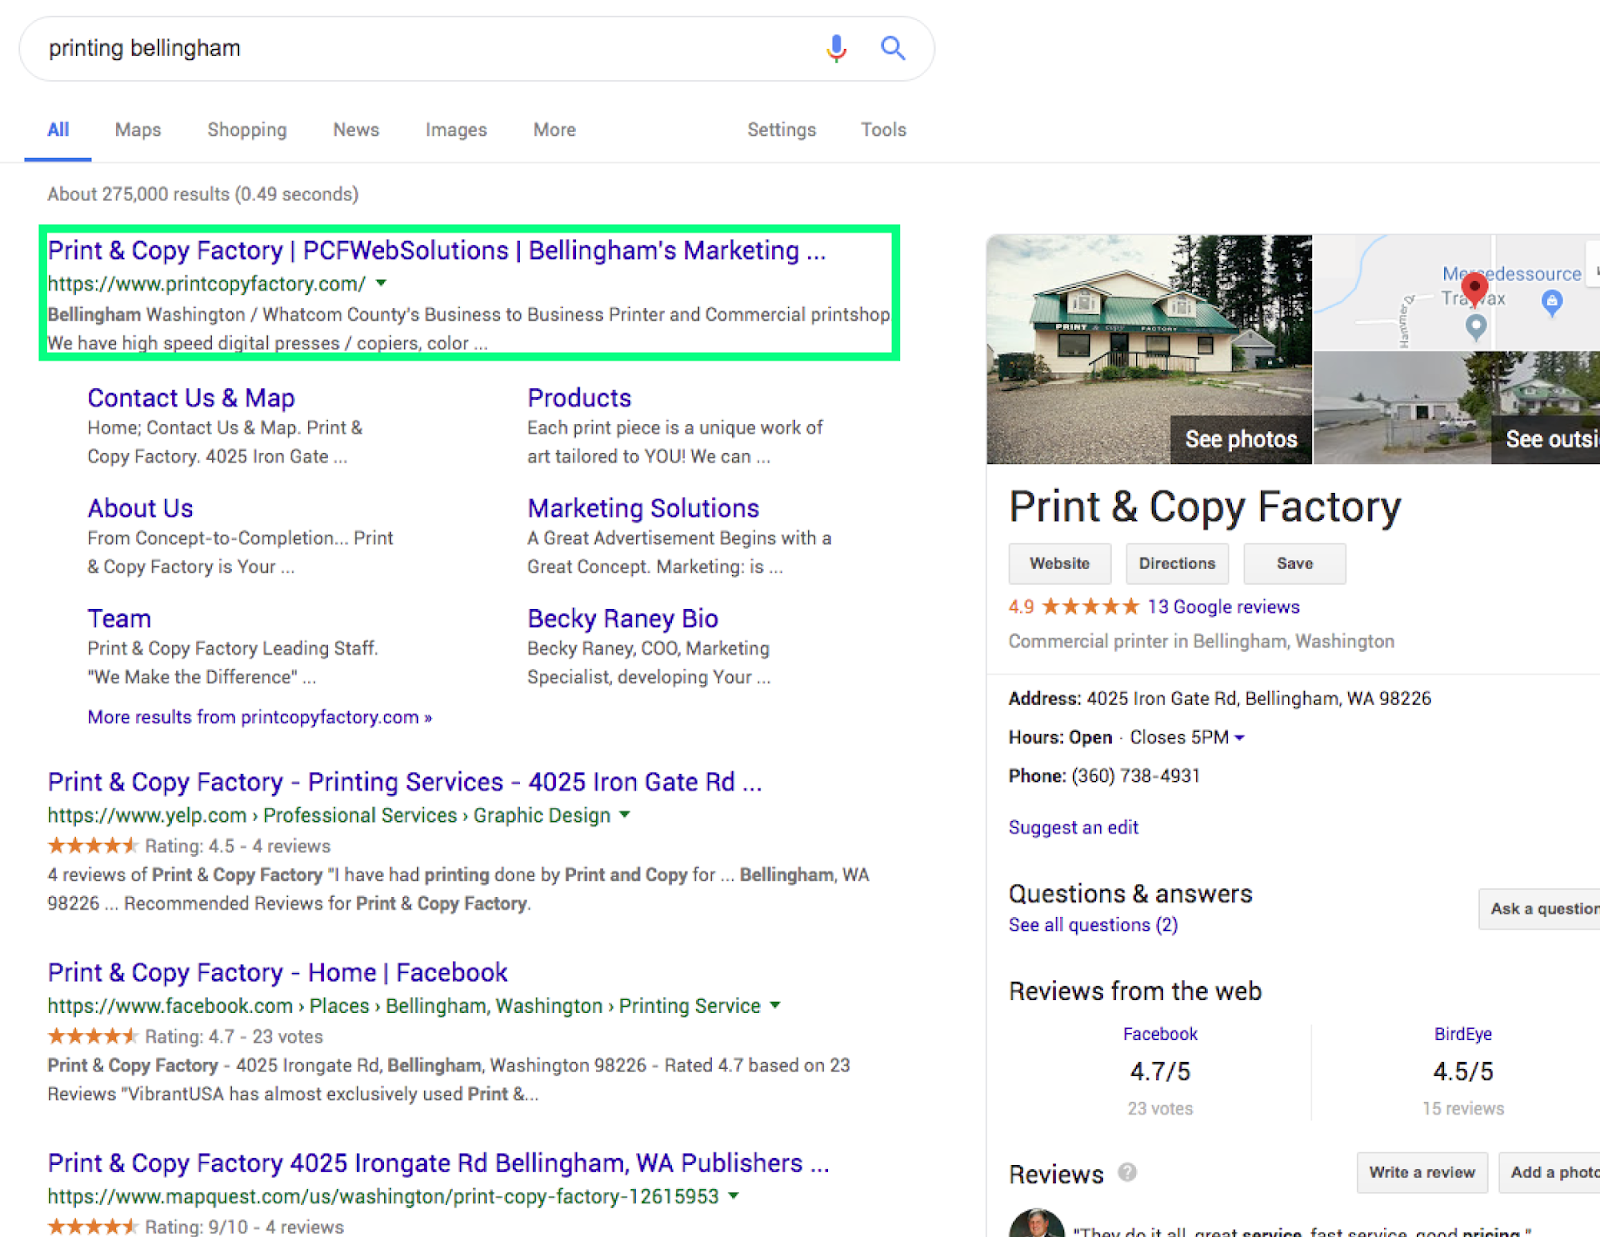Click the blue search magnifier icon
This screenshot has height=1237, width=1600.
click(893, 48)
